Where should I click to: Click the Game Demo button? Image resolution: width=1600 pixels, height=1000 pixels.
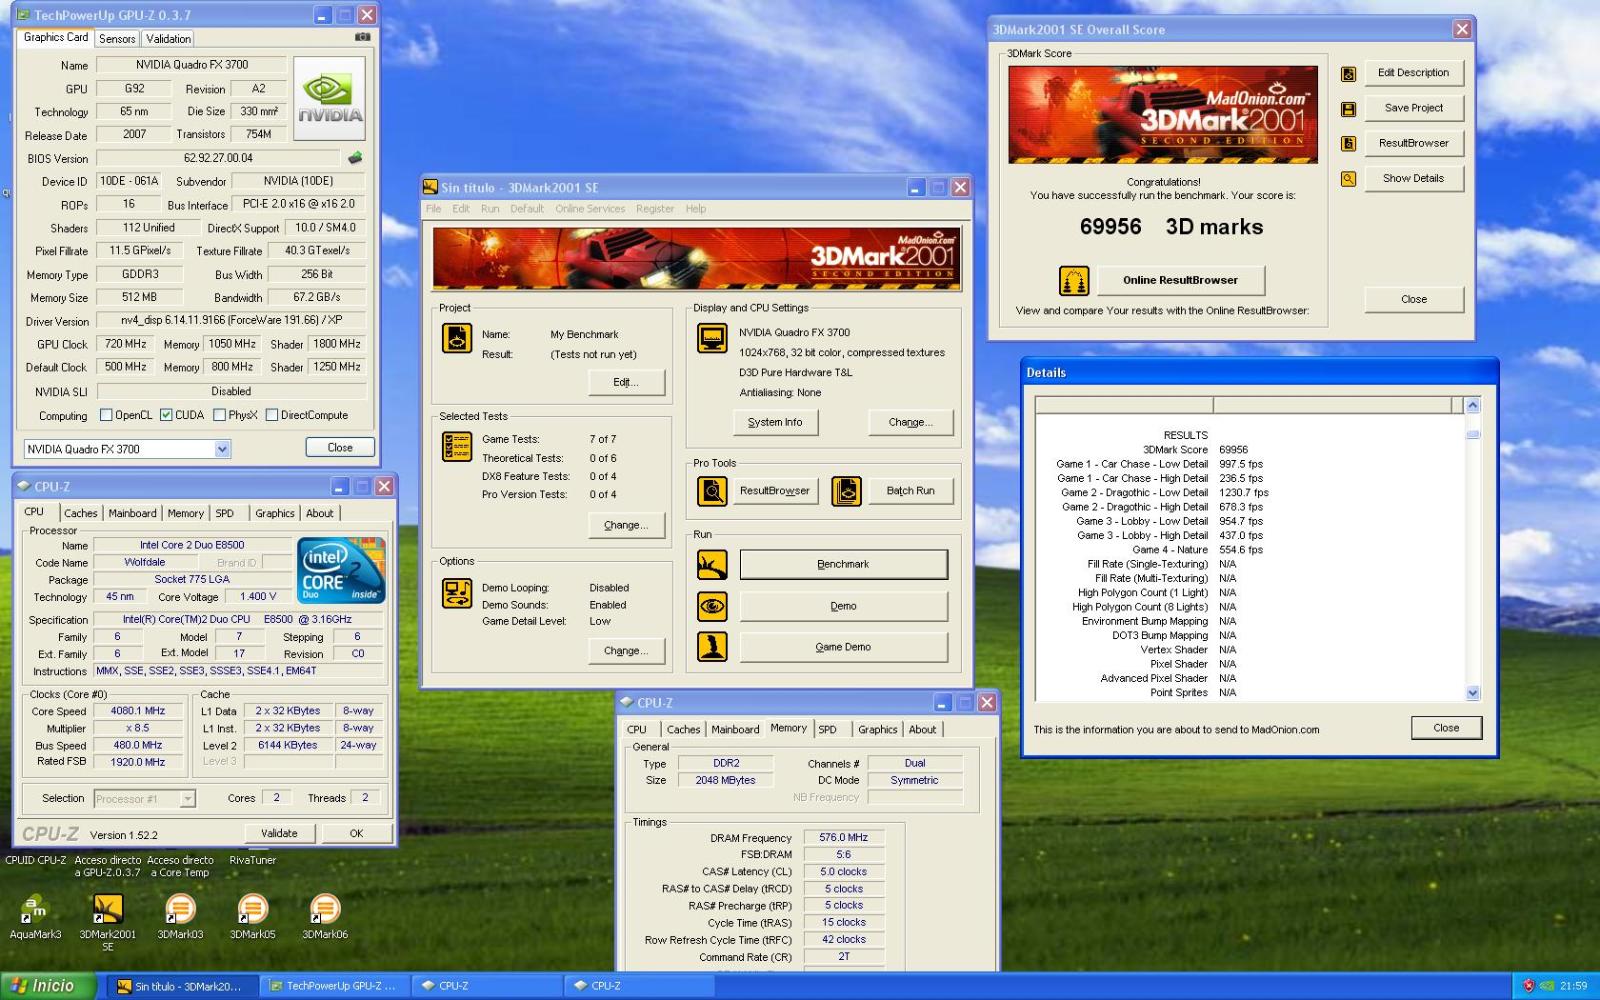click(x=843, y=647)
